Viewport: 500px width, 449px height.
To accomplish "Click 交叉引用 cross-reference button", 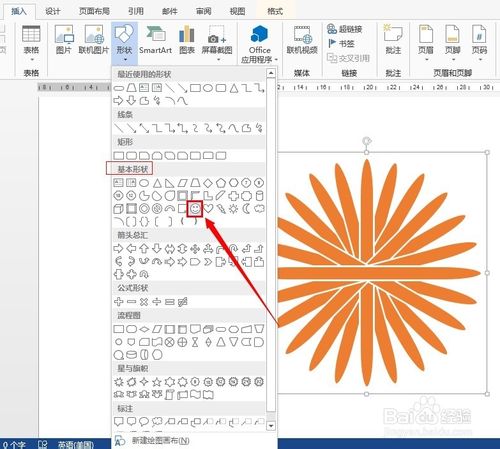I will (x=348, y=58).
